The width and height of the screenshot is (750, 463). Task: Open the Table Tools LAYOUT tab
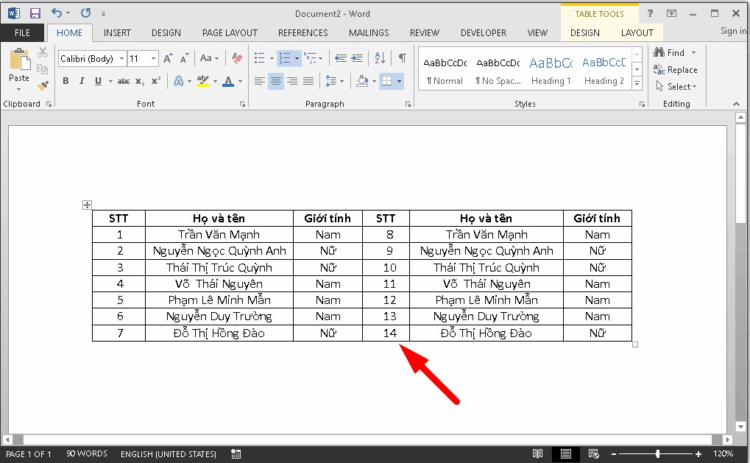click(x=637, y=33)
